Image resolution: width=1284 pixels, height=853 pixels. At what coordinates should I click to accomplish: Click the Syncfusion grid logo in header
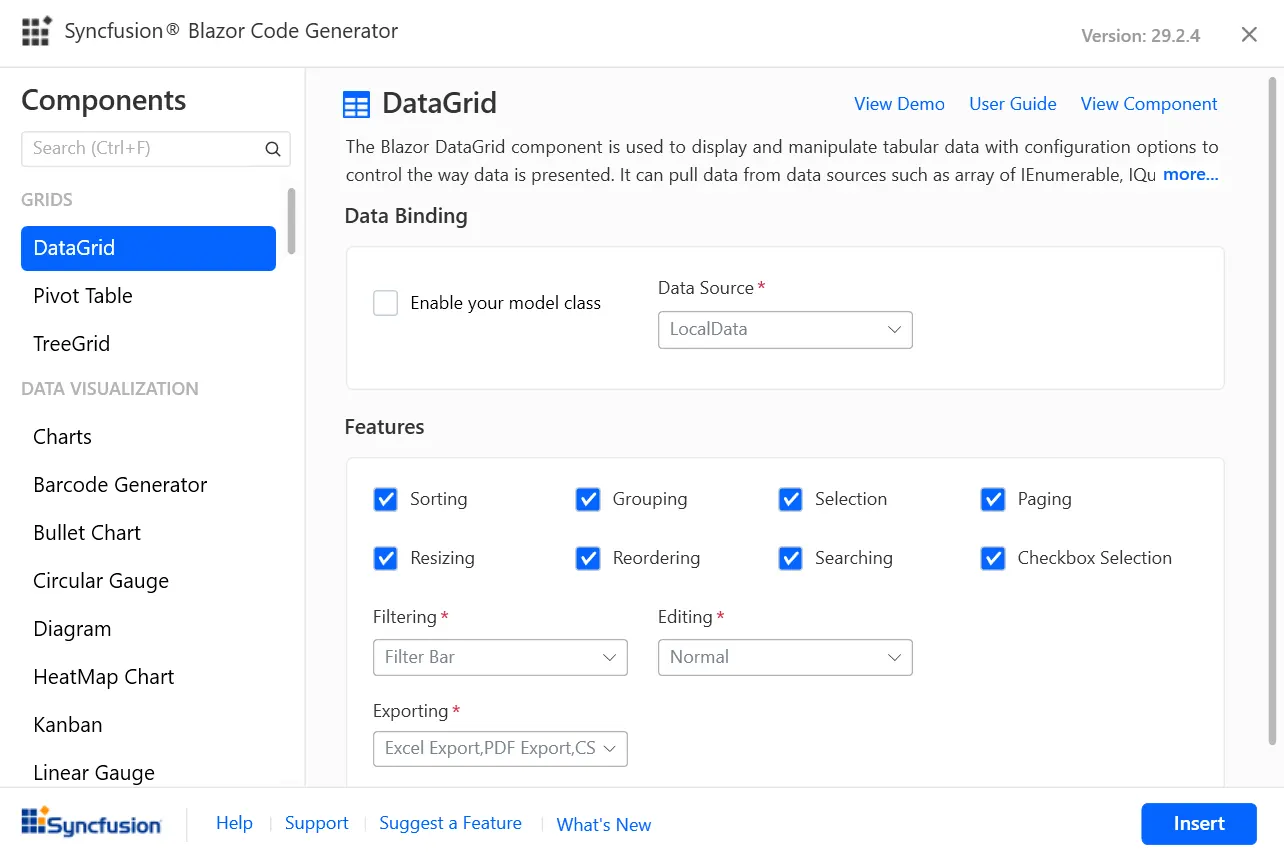point(36,31)
